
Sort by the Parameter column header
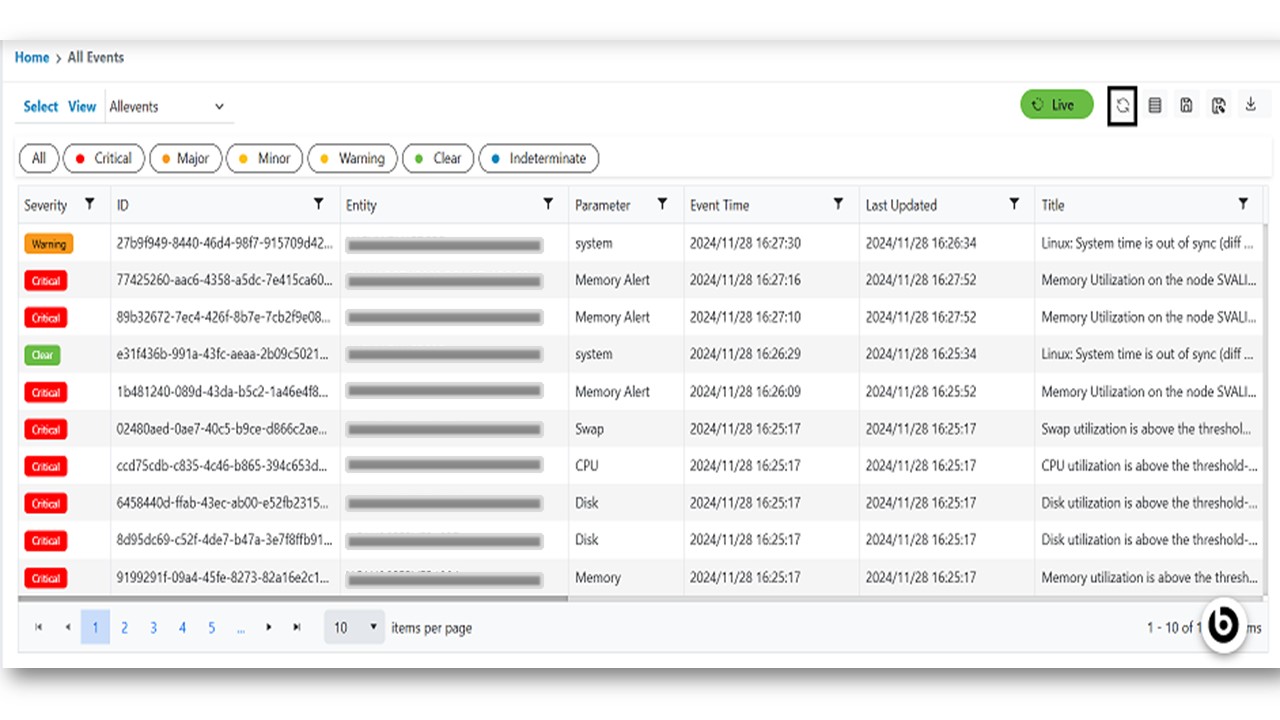point(603,205)
